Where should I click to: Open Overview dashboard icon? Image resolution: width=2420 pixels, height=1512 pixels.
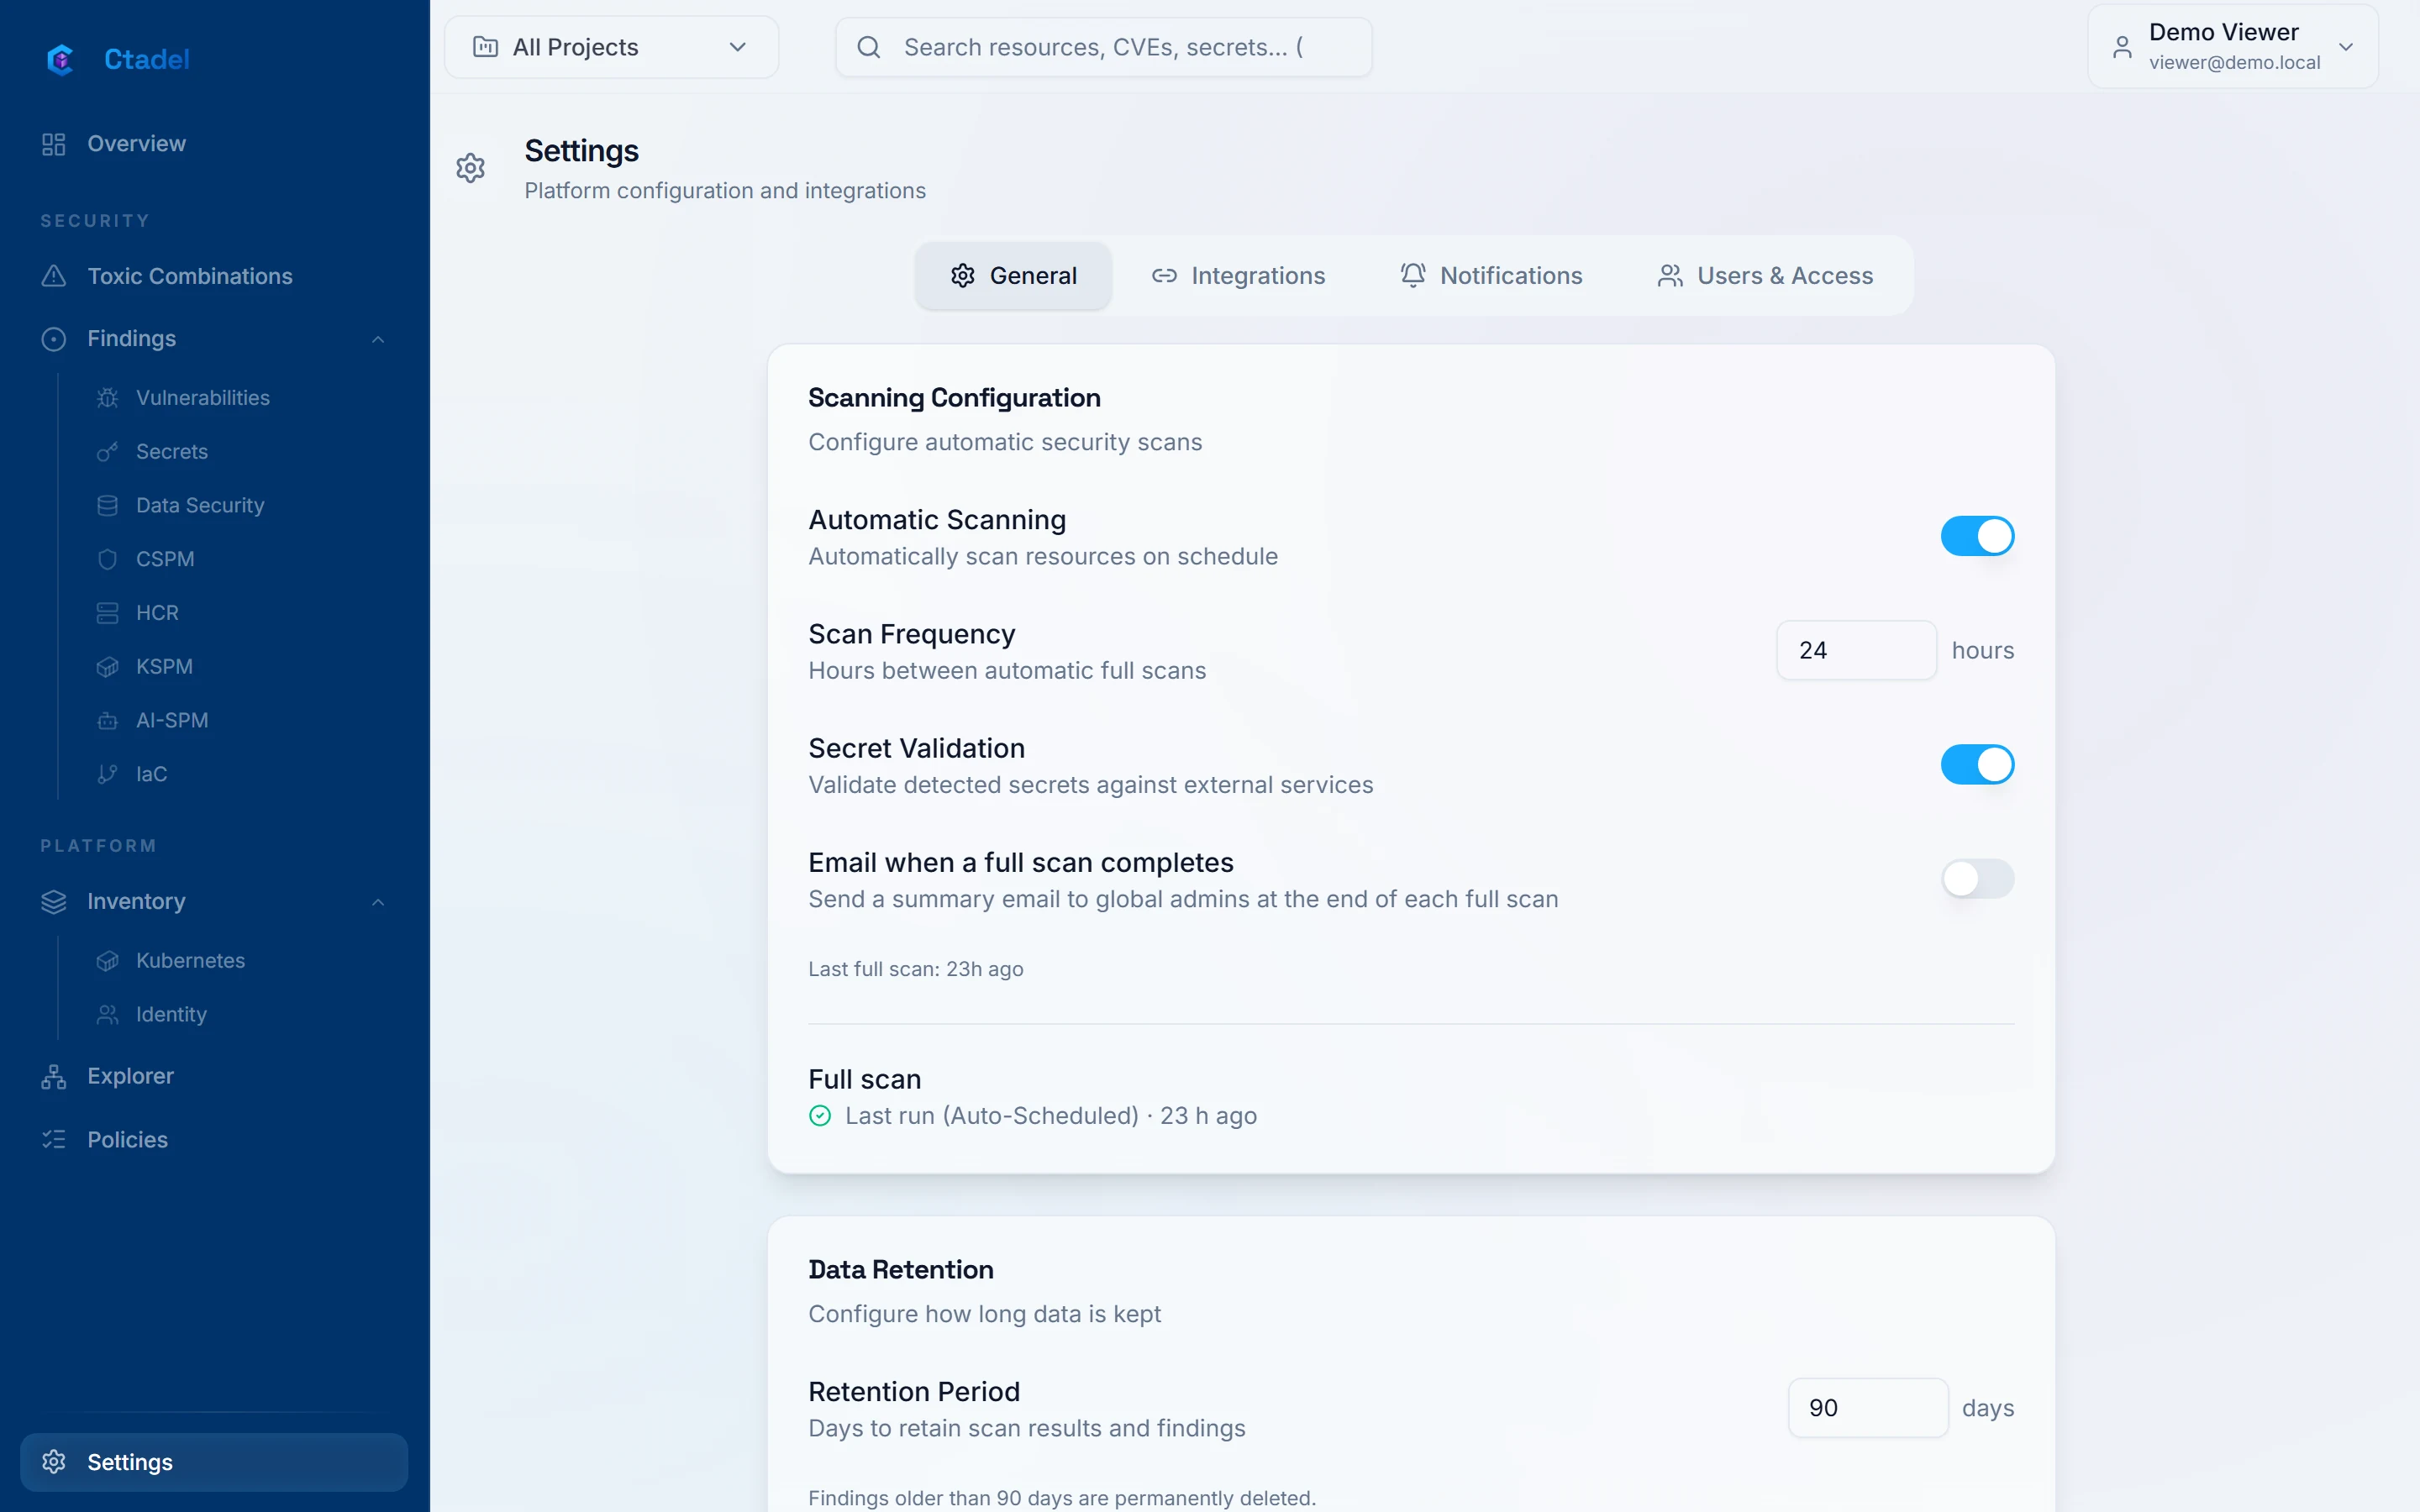[54, 144]
